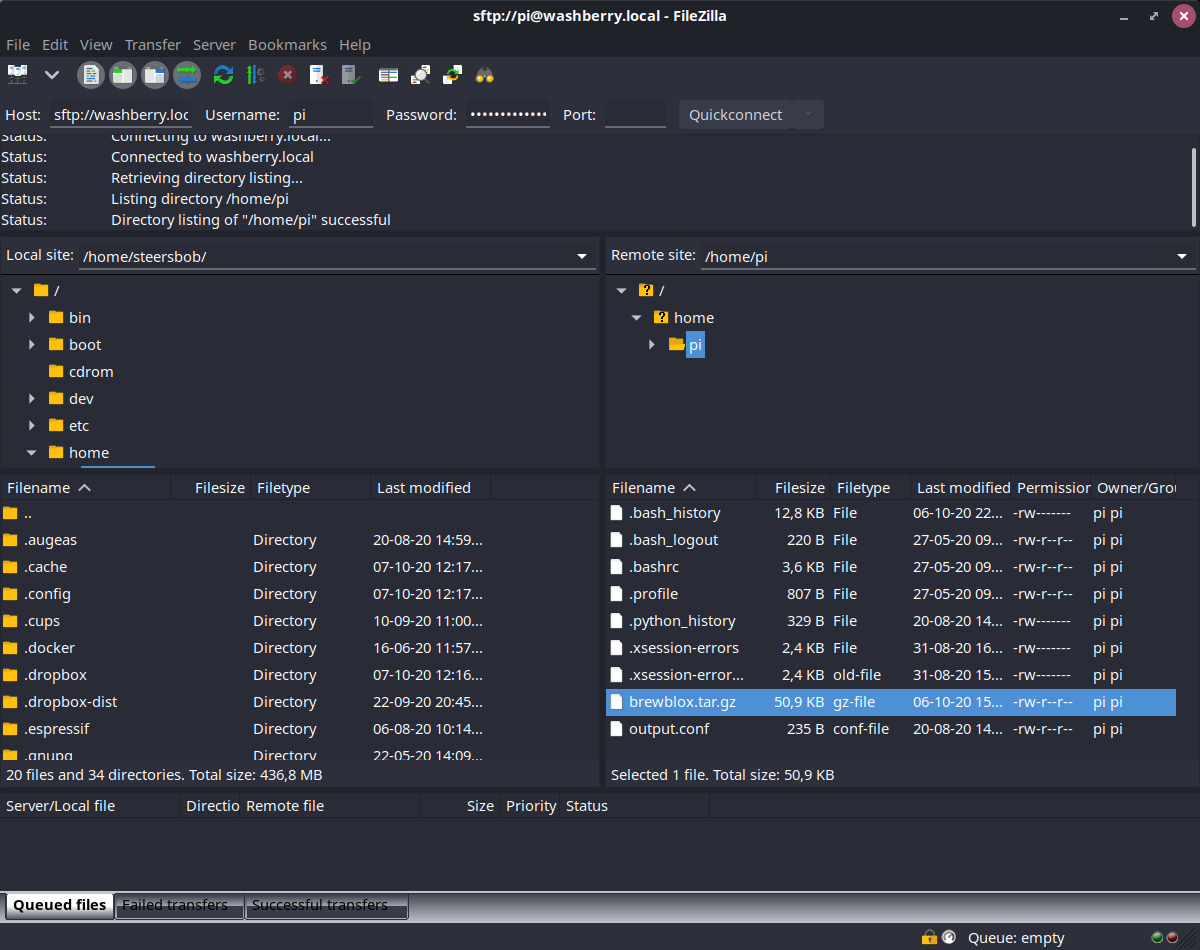Expand the bin folder in local tree
The image size is (1200, 950).
[x=32, y=317]
